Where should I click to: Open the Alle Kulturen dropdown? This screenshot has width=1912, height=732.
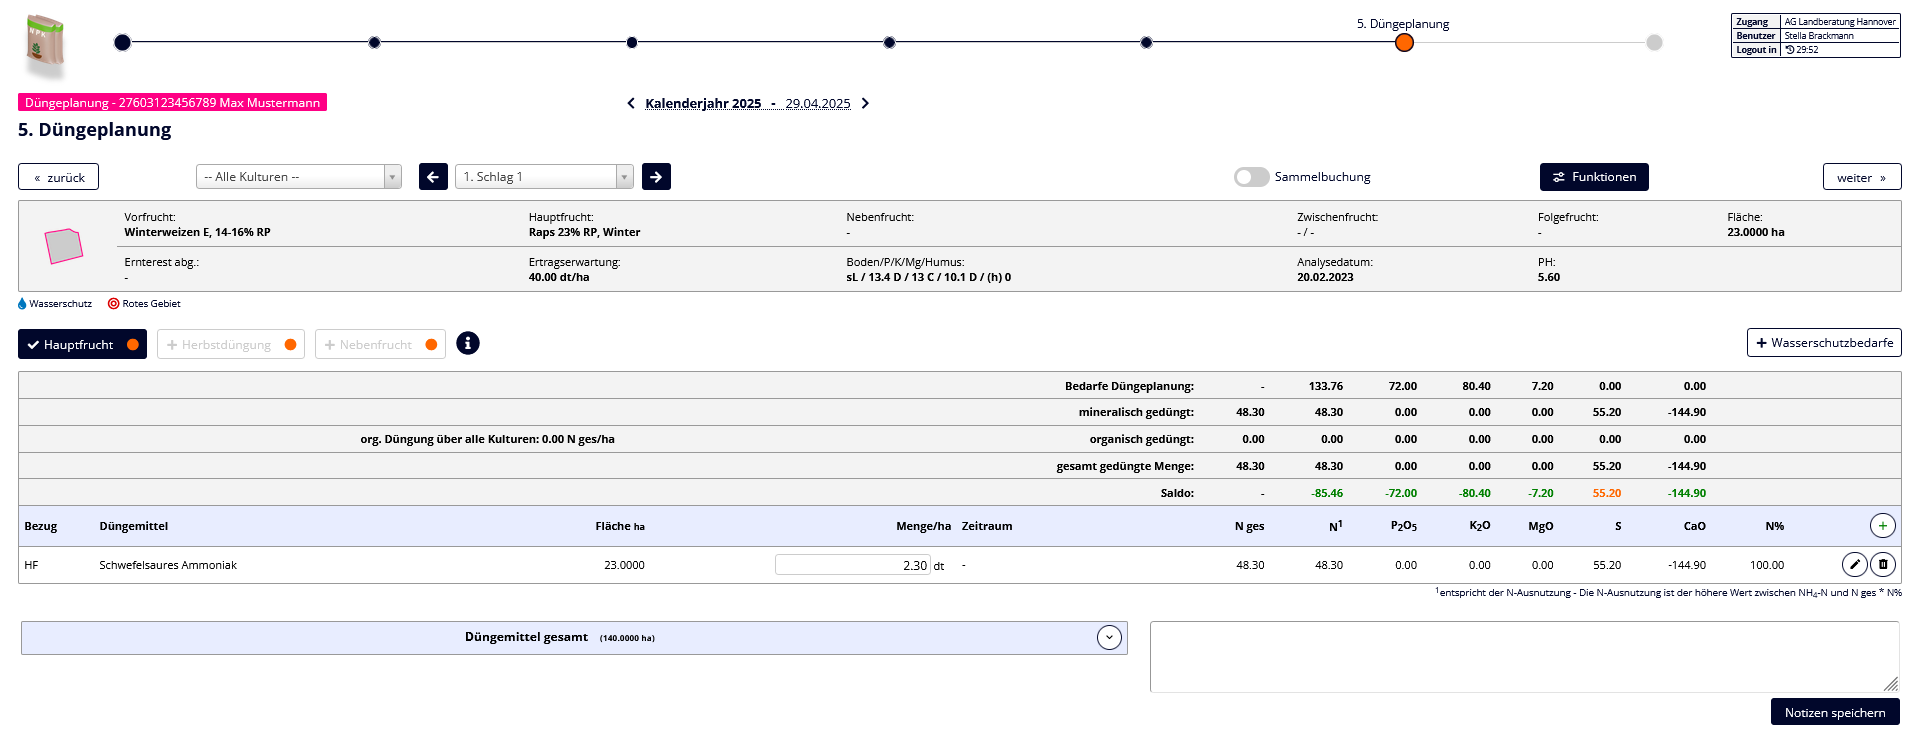point(298,177)
